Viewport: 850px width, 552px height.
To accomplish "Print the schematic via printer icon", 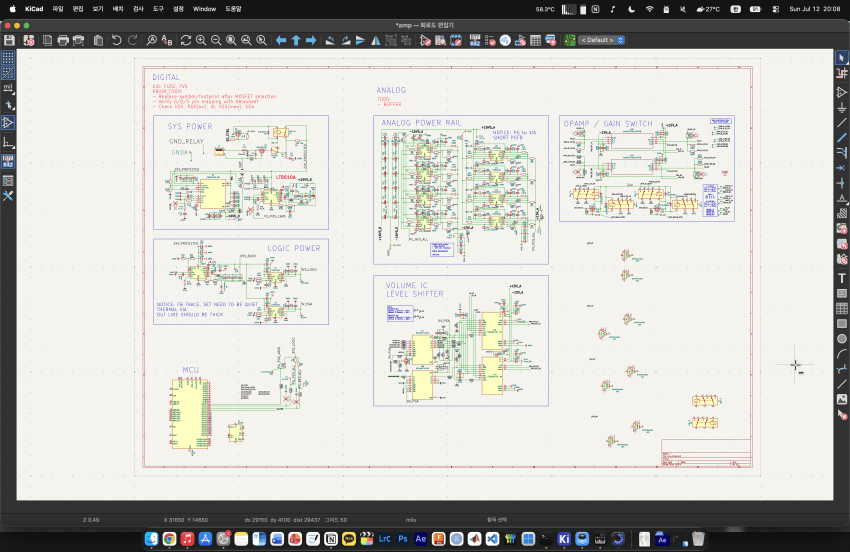I will pos(63,40).
